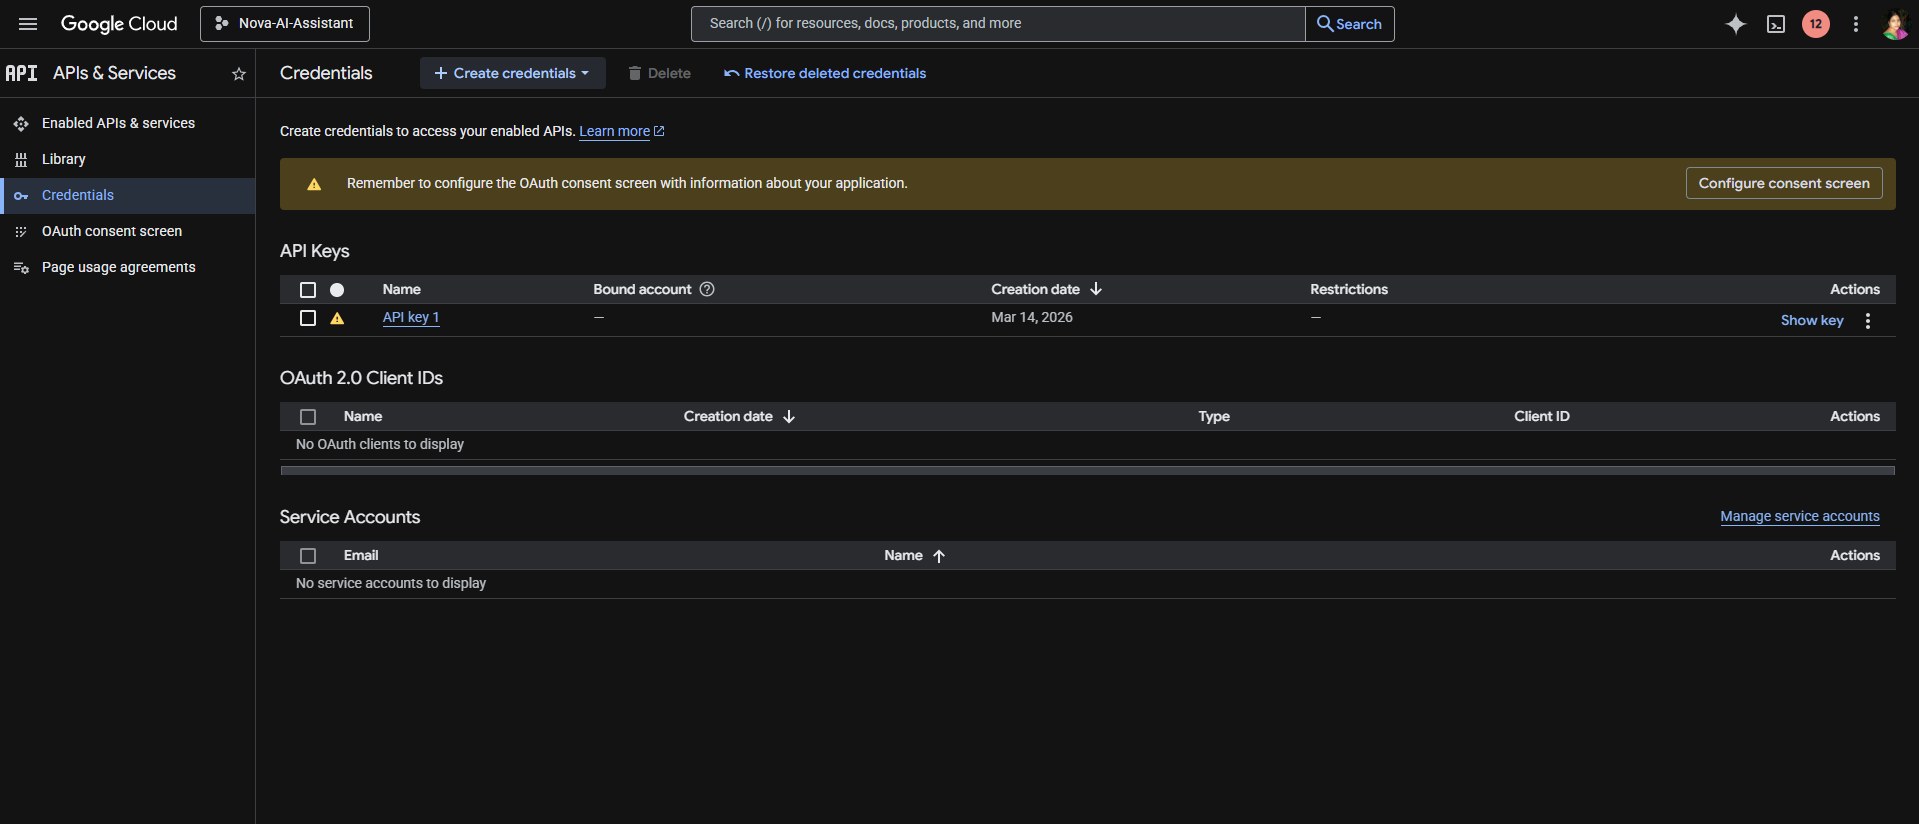Viewport: 1919px width, 824px height.
Task: Click the Mar 14, 2026 date cell
Action: [x=1032, y=317]
